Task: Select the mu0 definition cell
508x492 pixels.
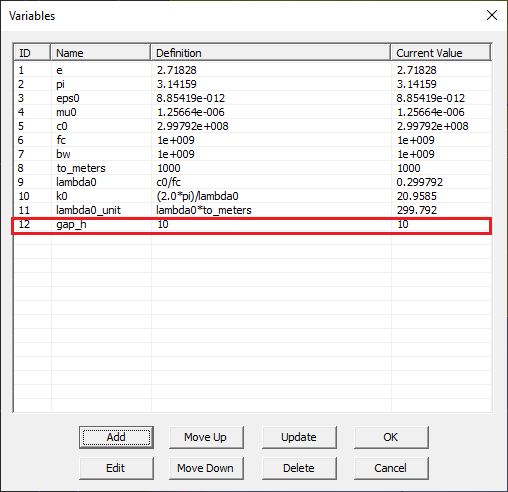Action: coord(271,112)
